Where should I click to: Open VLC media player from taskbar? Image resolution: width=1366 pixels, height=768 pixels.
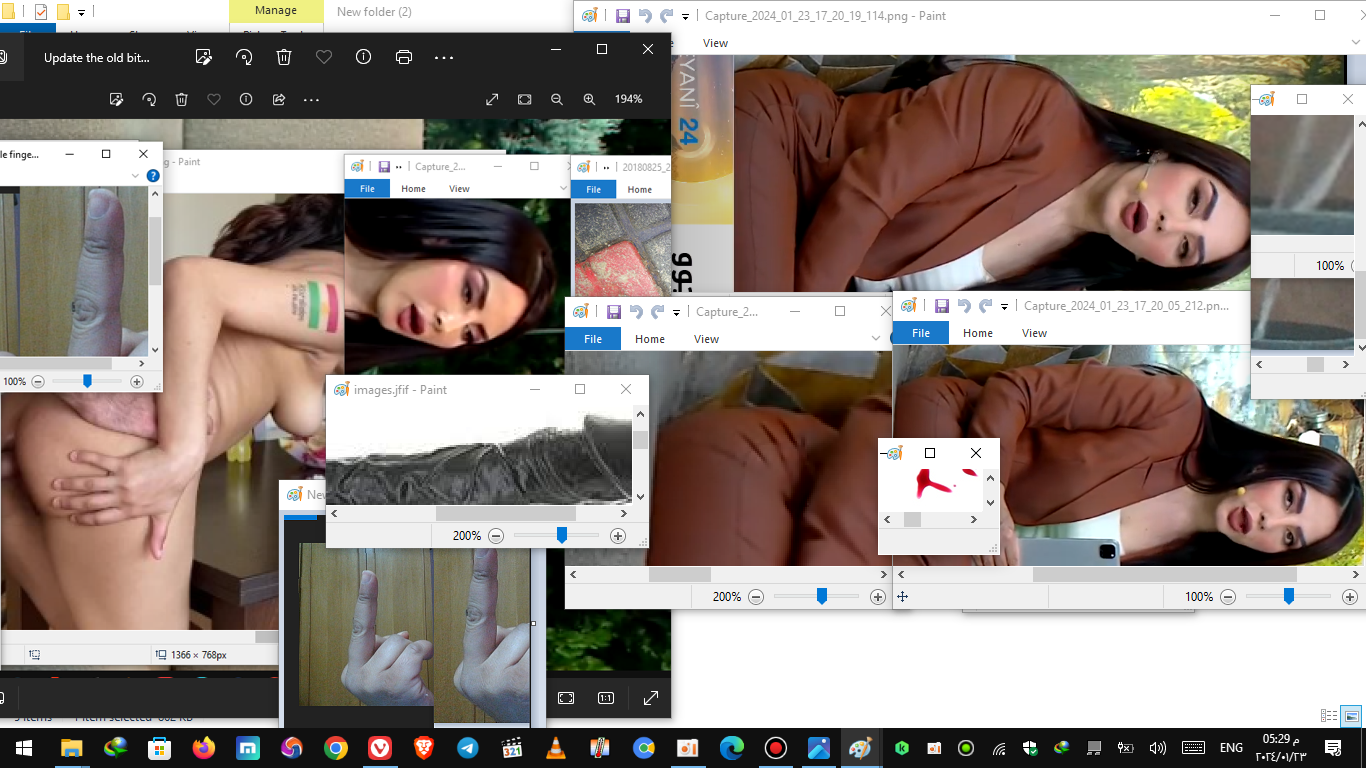tap(555, 748)
